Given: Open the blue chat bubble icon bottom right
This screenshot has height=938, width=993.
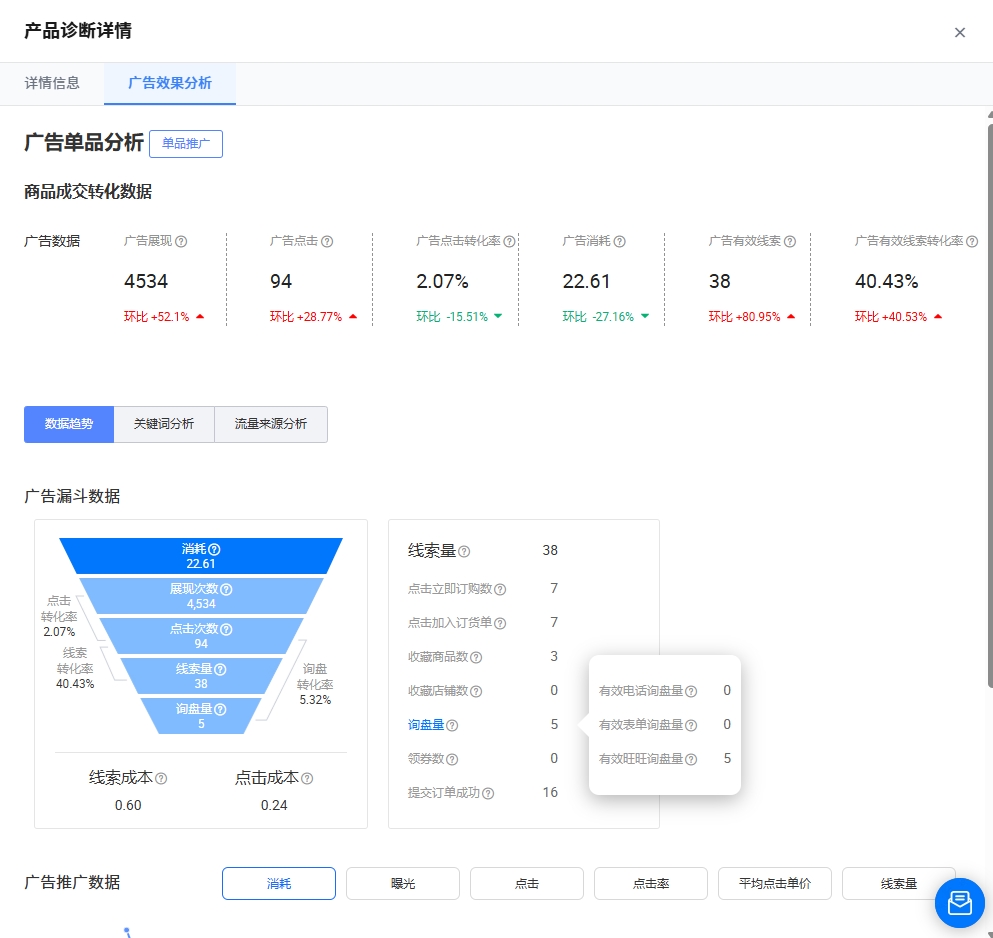Looking at the screenshot, I should 959,903.
